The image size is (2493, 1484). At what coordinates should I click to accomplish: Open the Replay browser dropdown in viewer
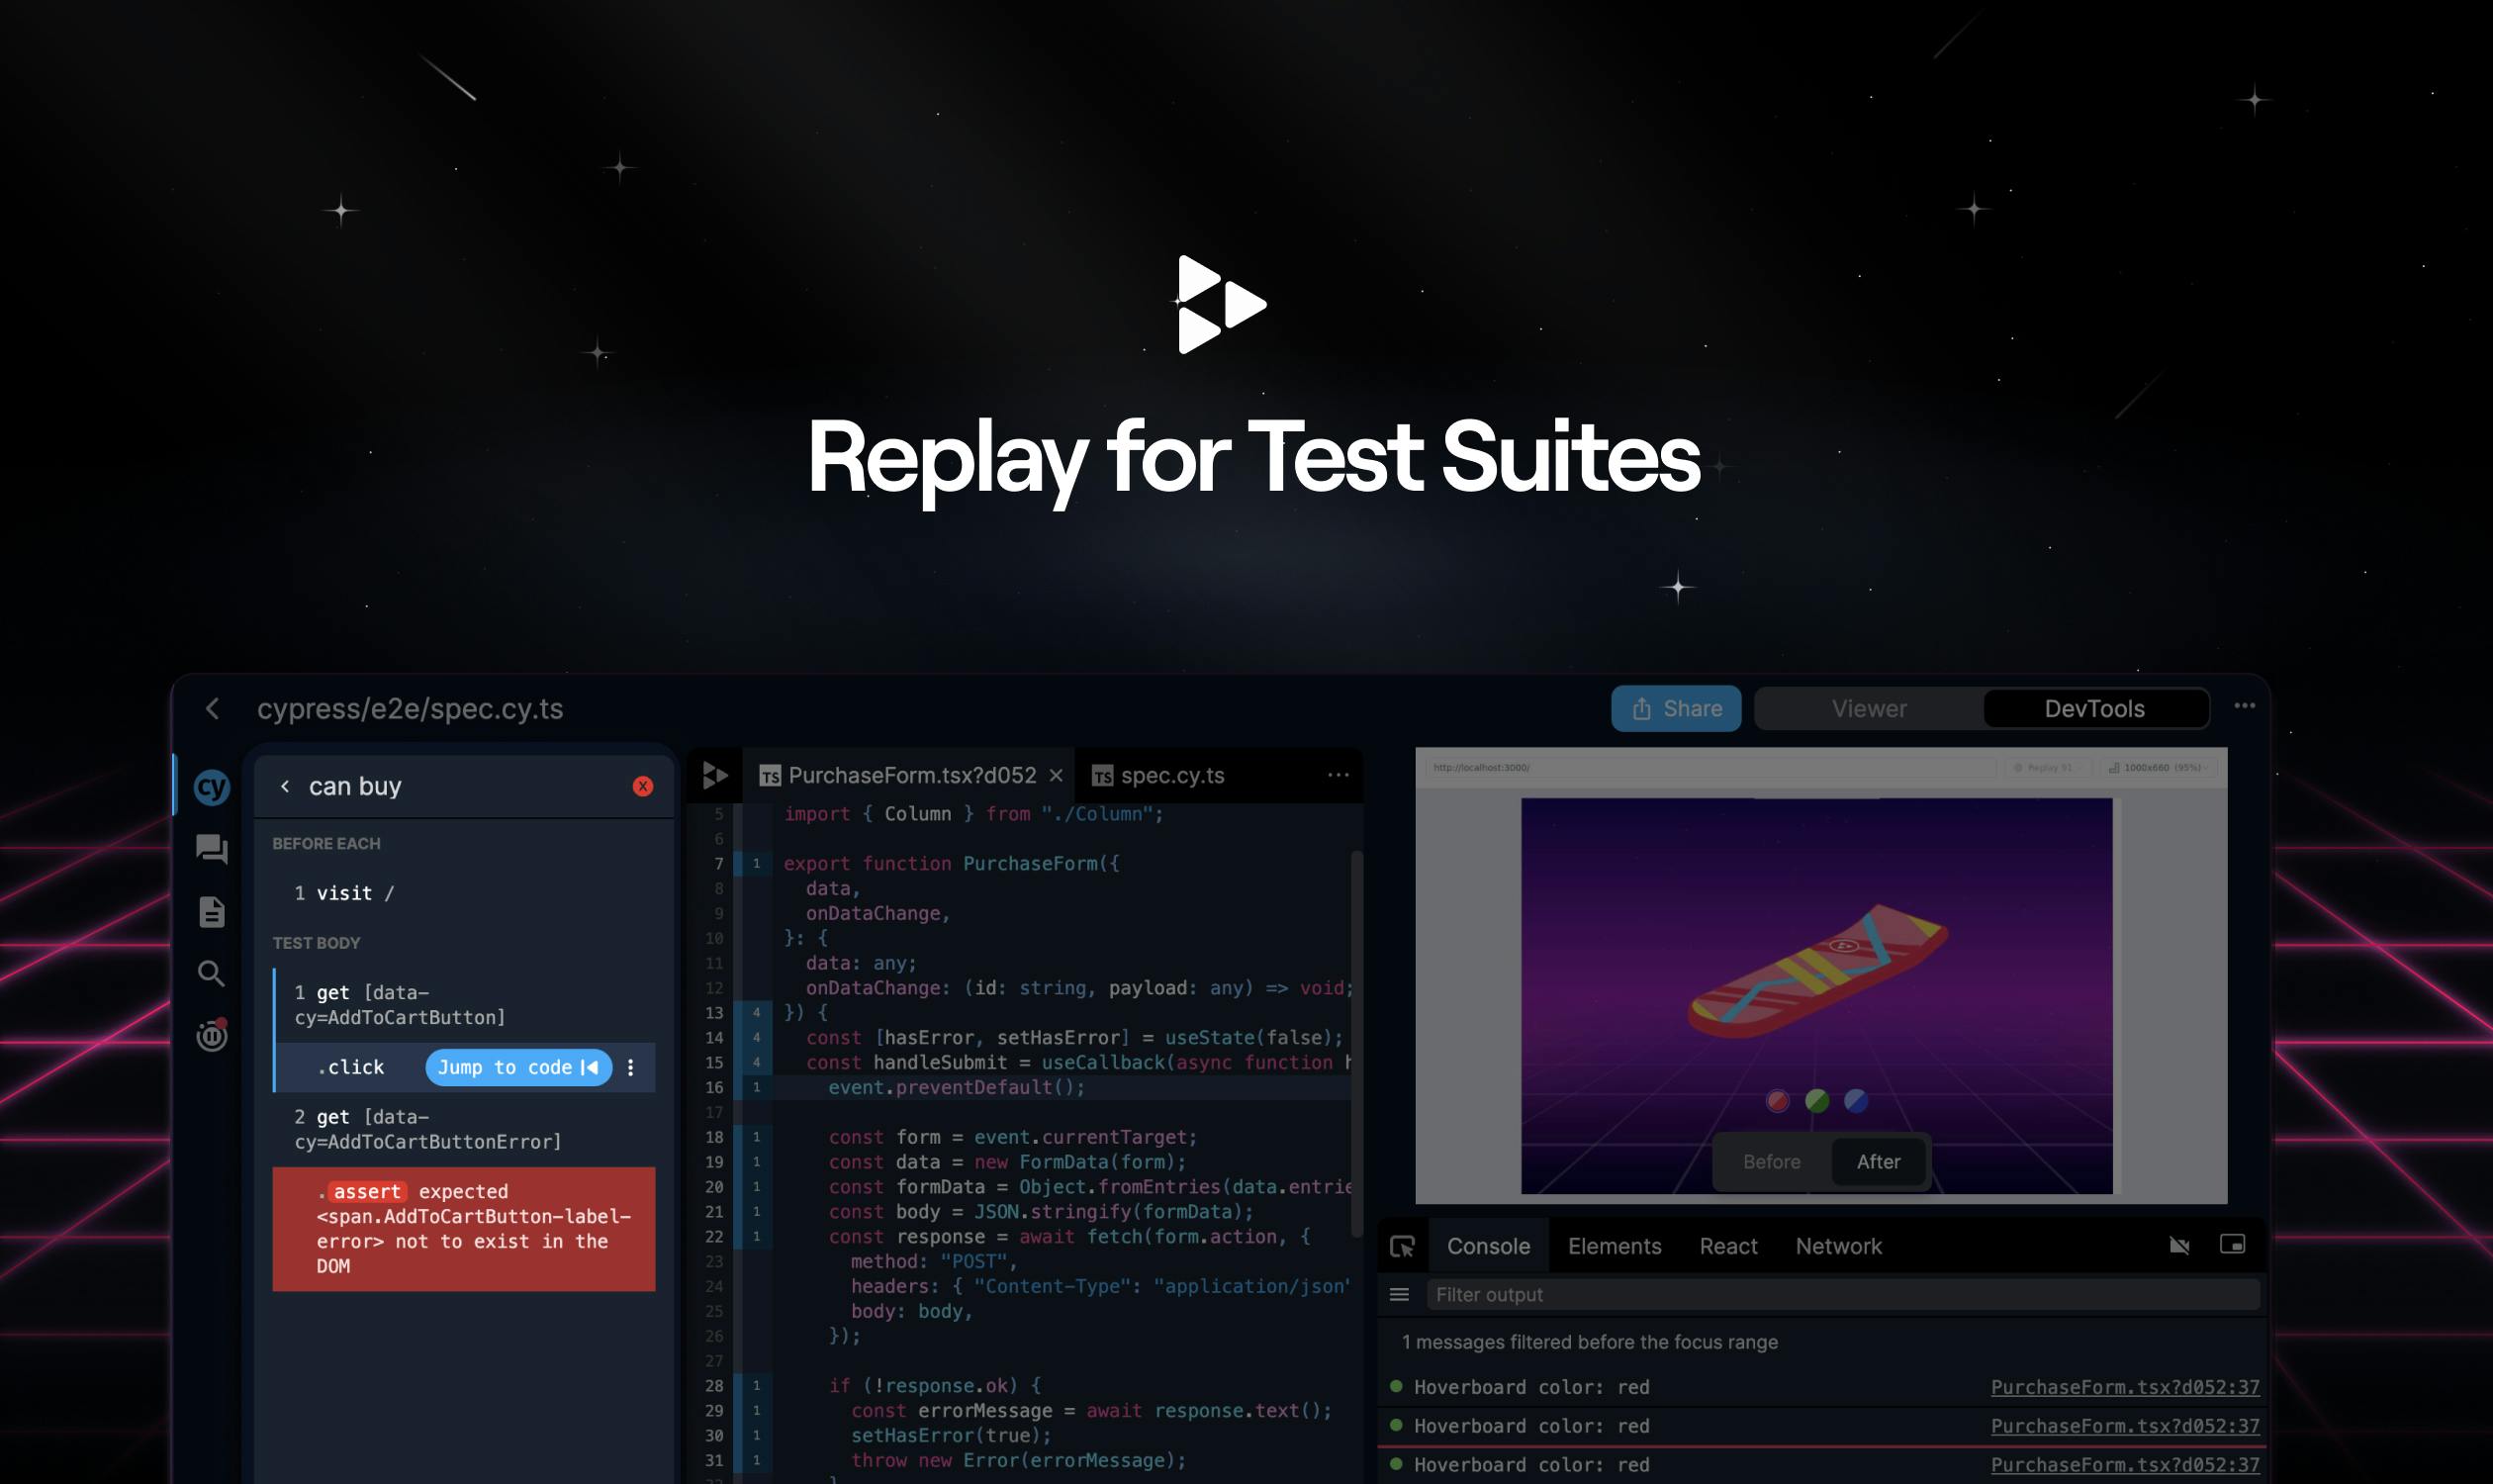tap(2046, 768)
